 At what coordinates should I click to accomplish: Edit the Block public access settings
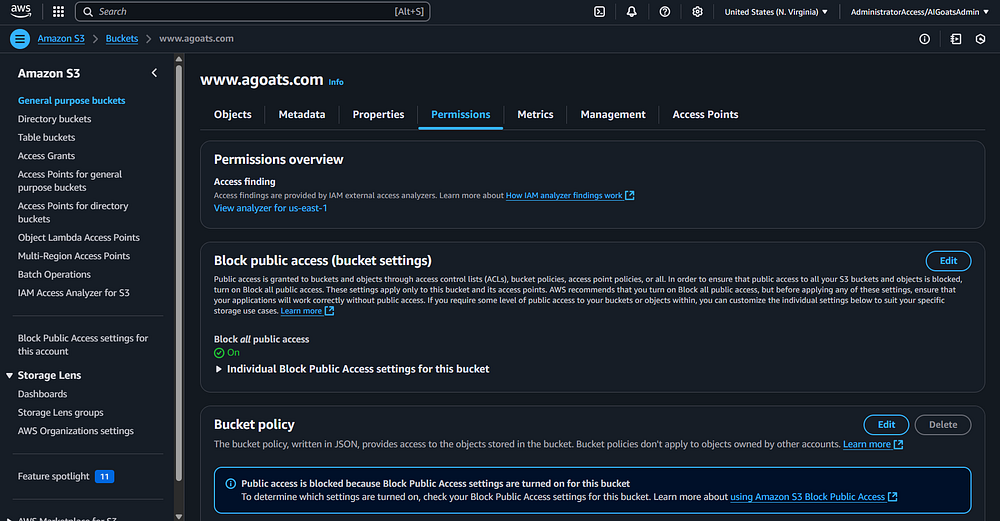pos(948,261)
